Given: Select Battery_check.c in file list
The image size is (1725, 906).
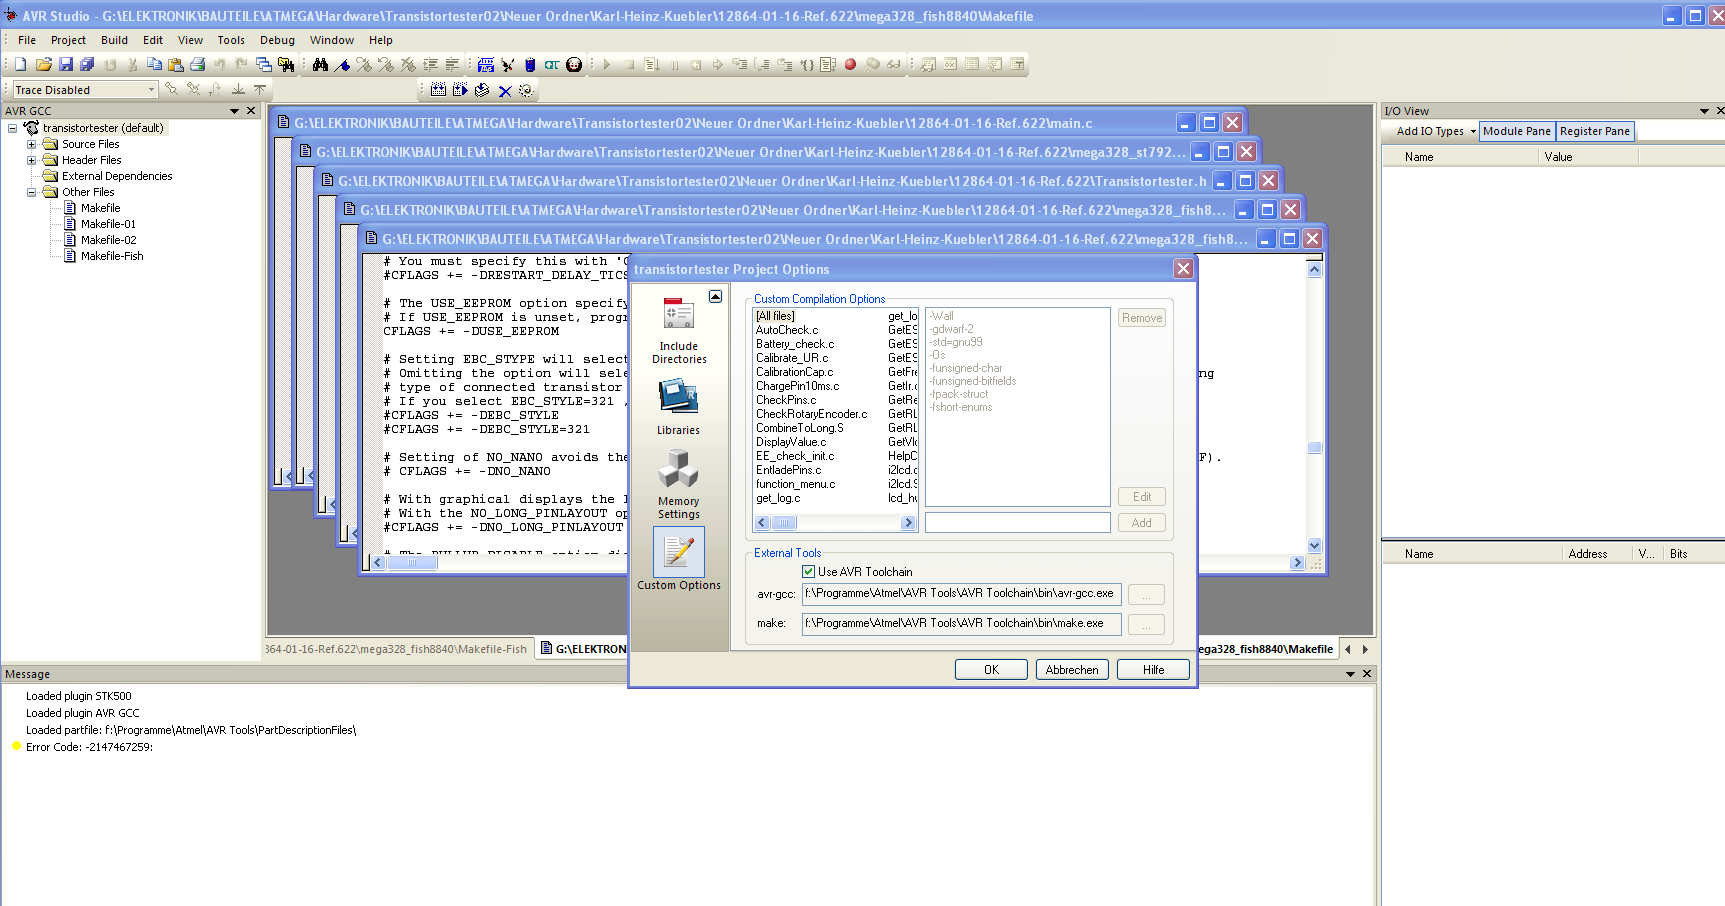Looking at the screenshot, I should (x=795, y=344).
